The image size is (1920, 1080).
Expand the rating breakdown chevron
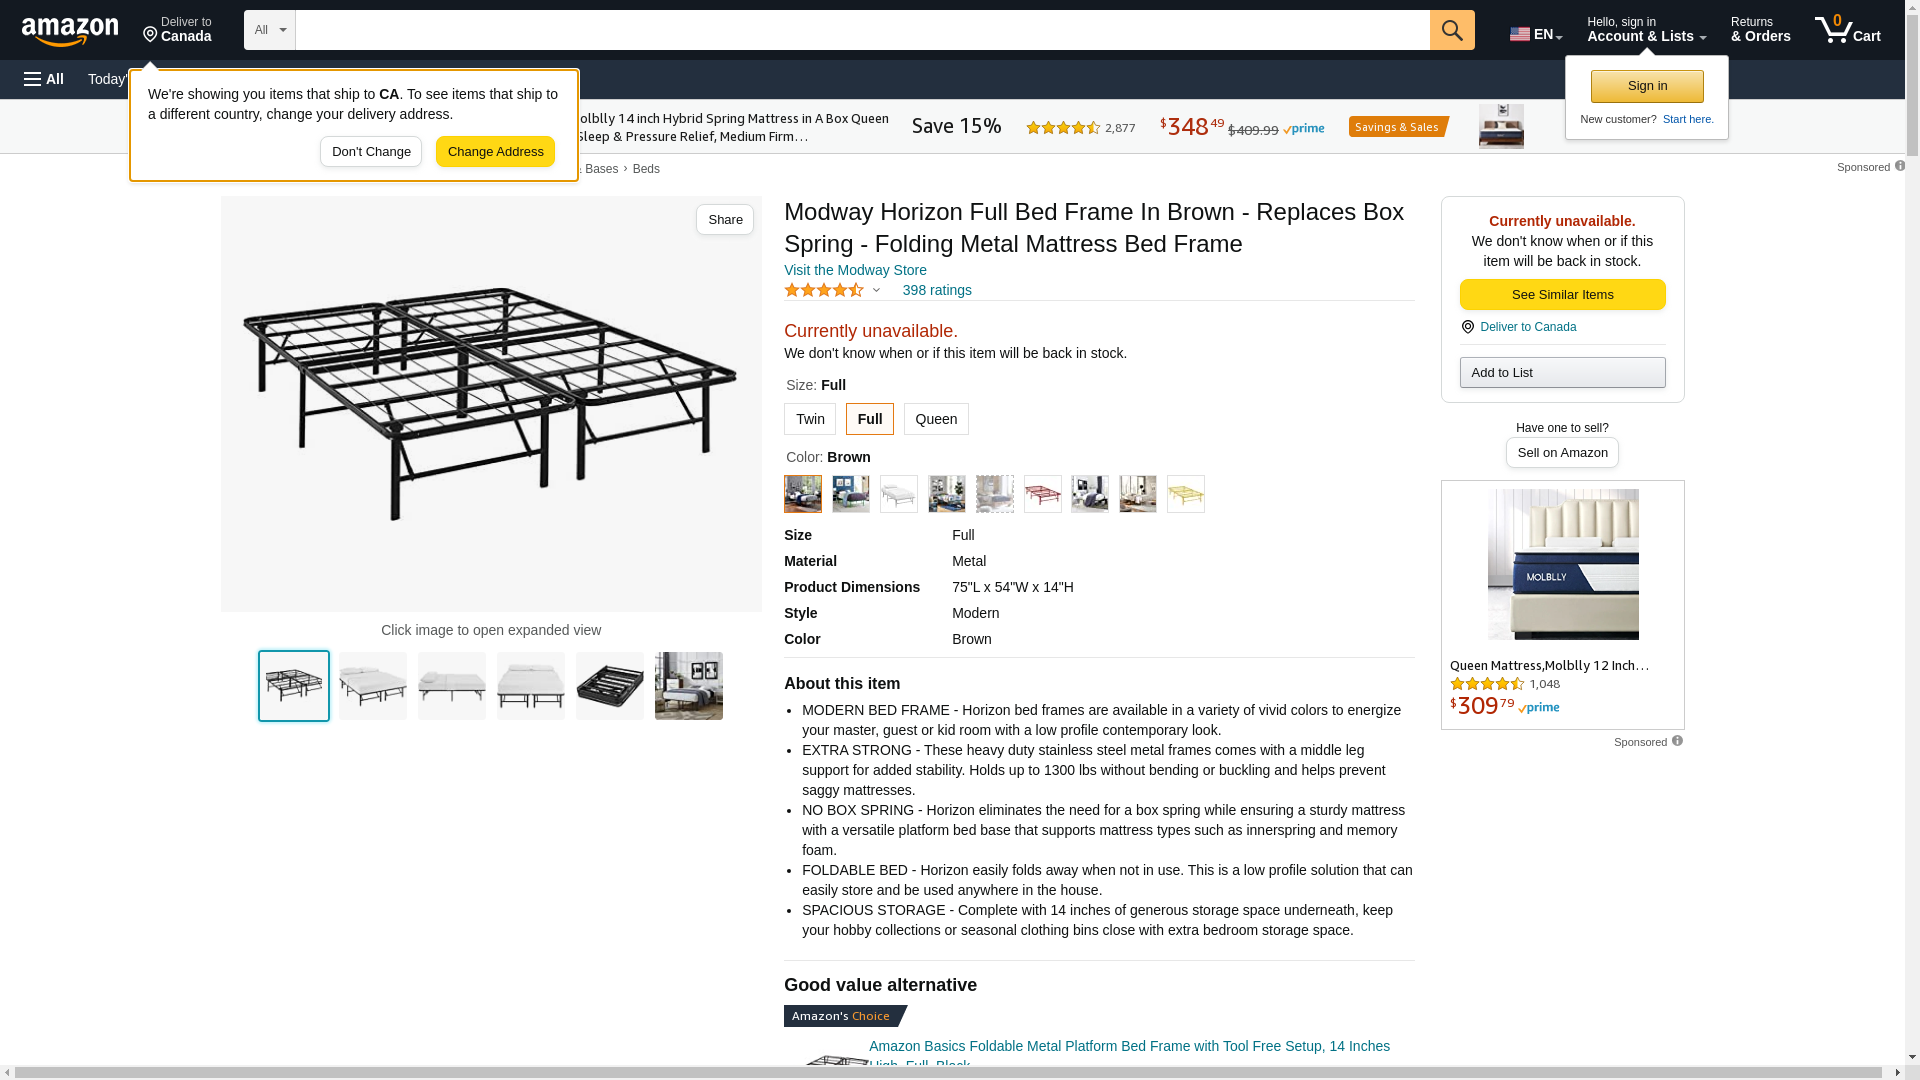click(x=876, y=291)
